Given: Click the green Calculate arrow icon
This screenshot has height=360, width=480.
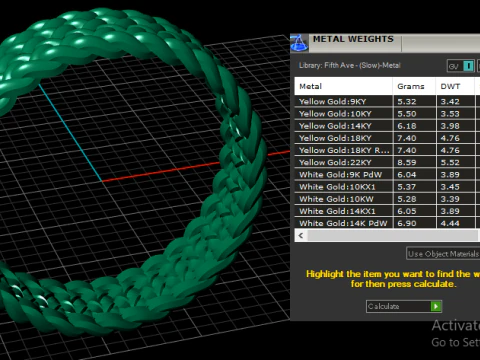Looking at the screenshot, I should pyautogui.click(x=436, y=306).
